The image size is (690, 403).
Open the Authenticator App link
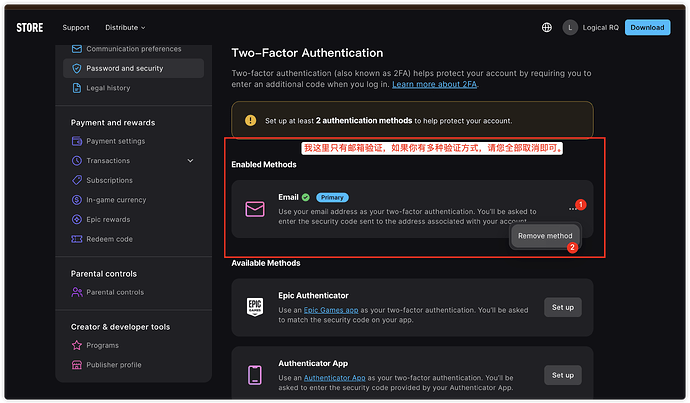point(334,377)
